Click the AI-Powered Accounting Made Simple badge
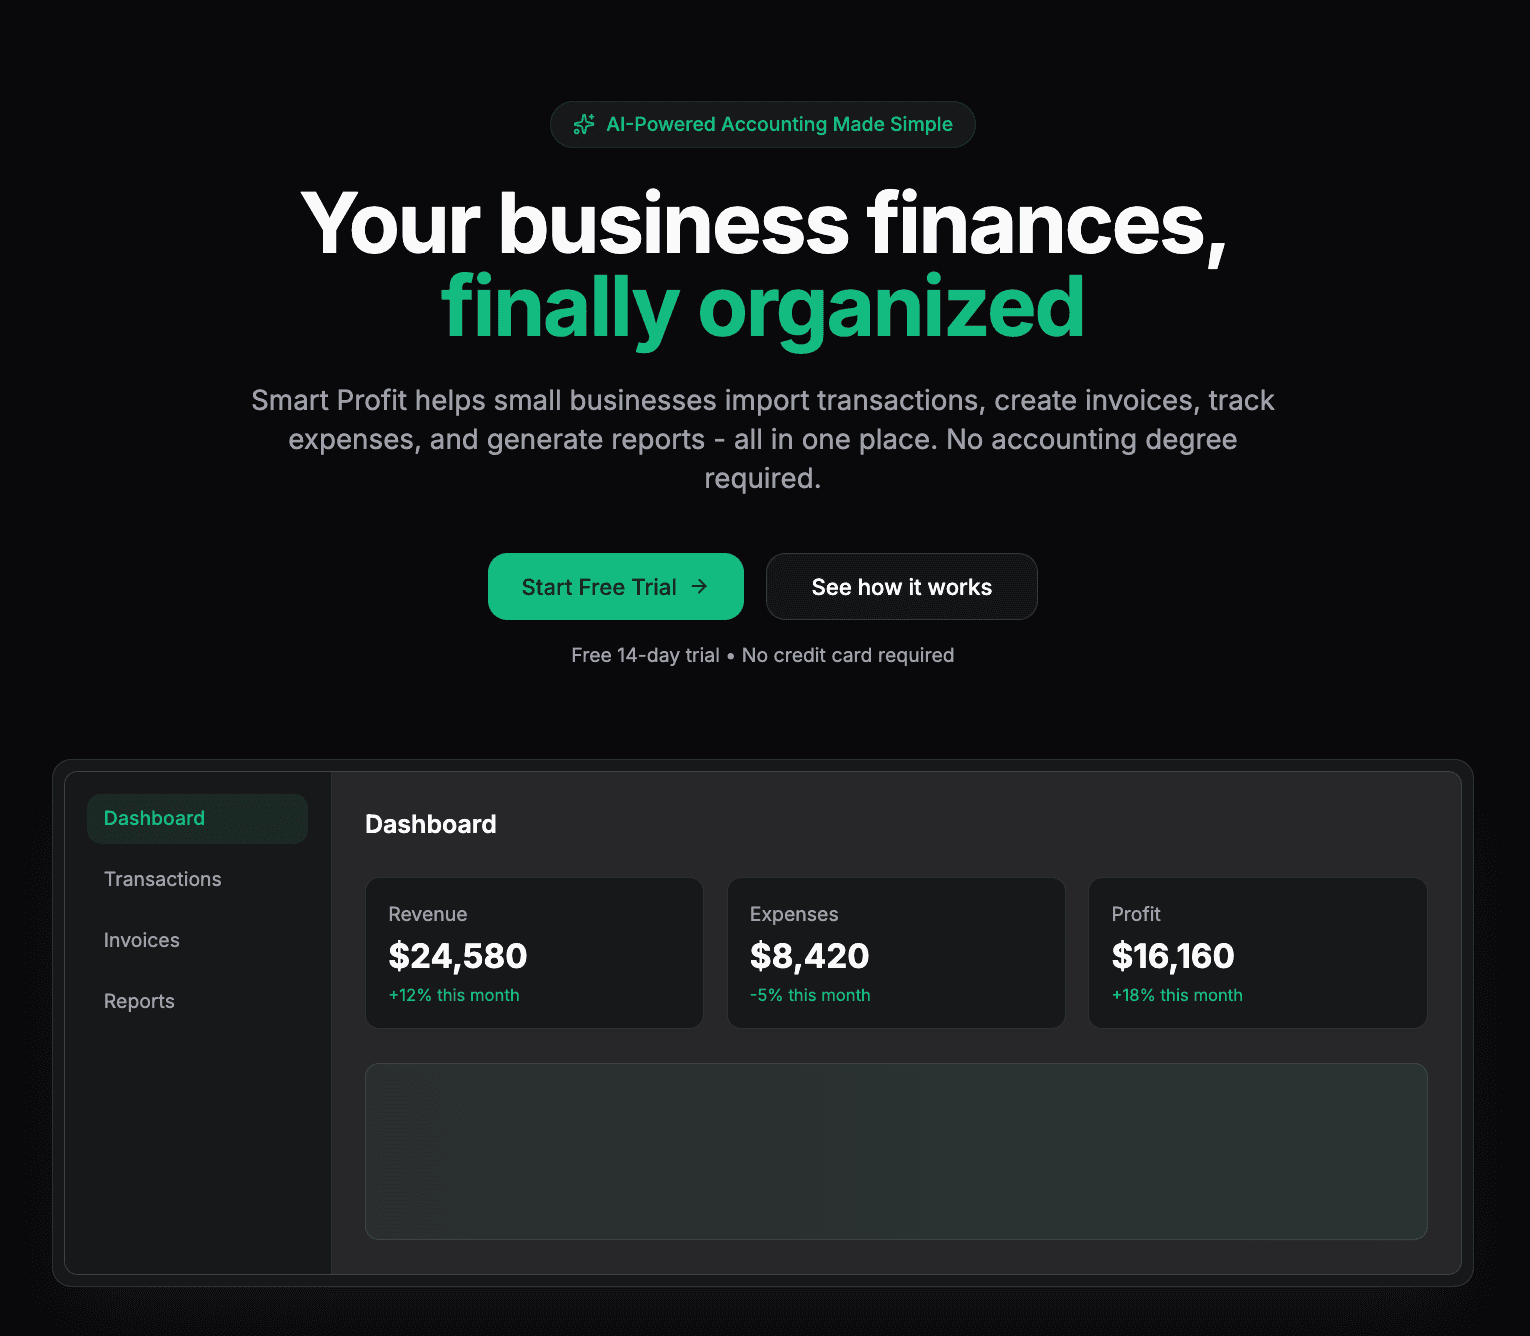 point(762,124)
